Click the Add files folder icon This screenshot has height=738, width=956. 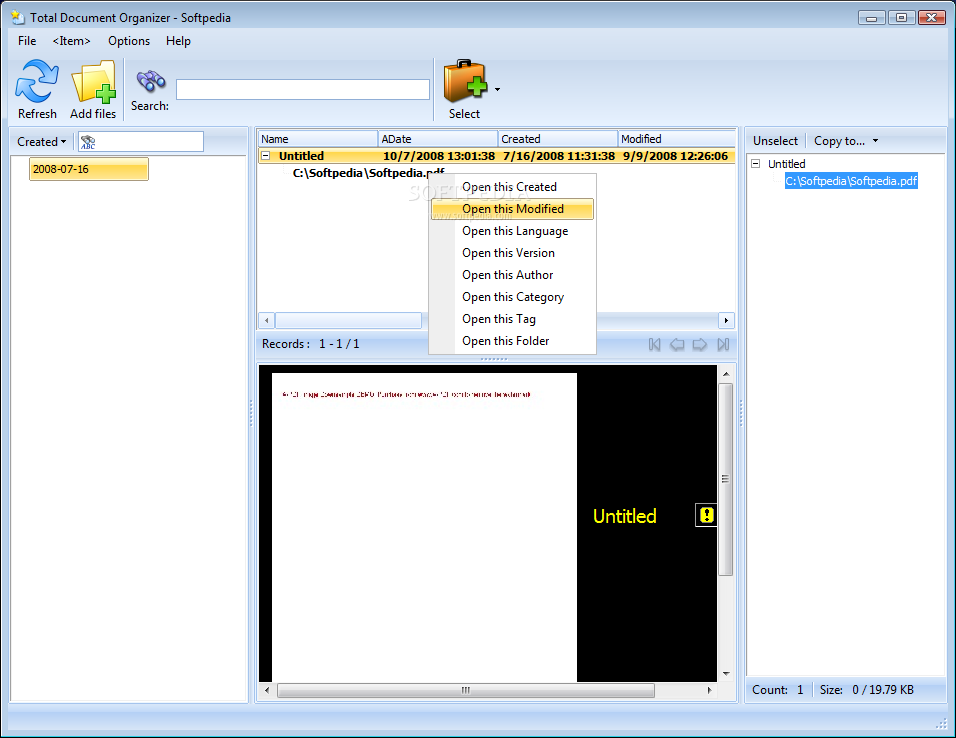tap(93, 82)
